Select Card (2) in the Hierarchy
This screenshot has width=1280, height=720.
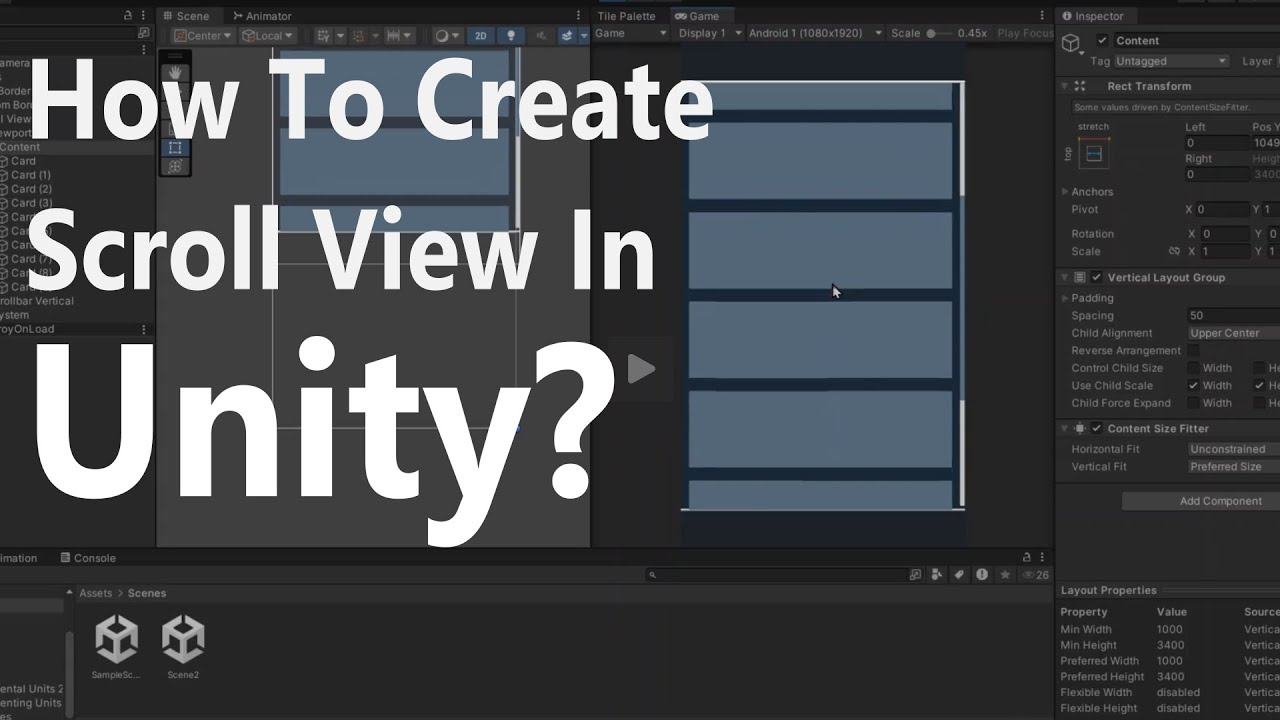tap(31, 189)
